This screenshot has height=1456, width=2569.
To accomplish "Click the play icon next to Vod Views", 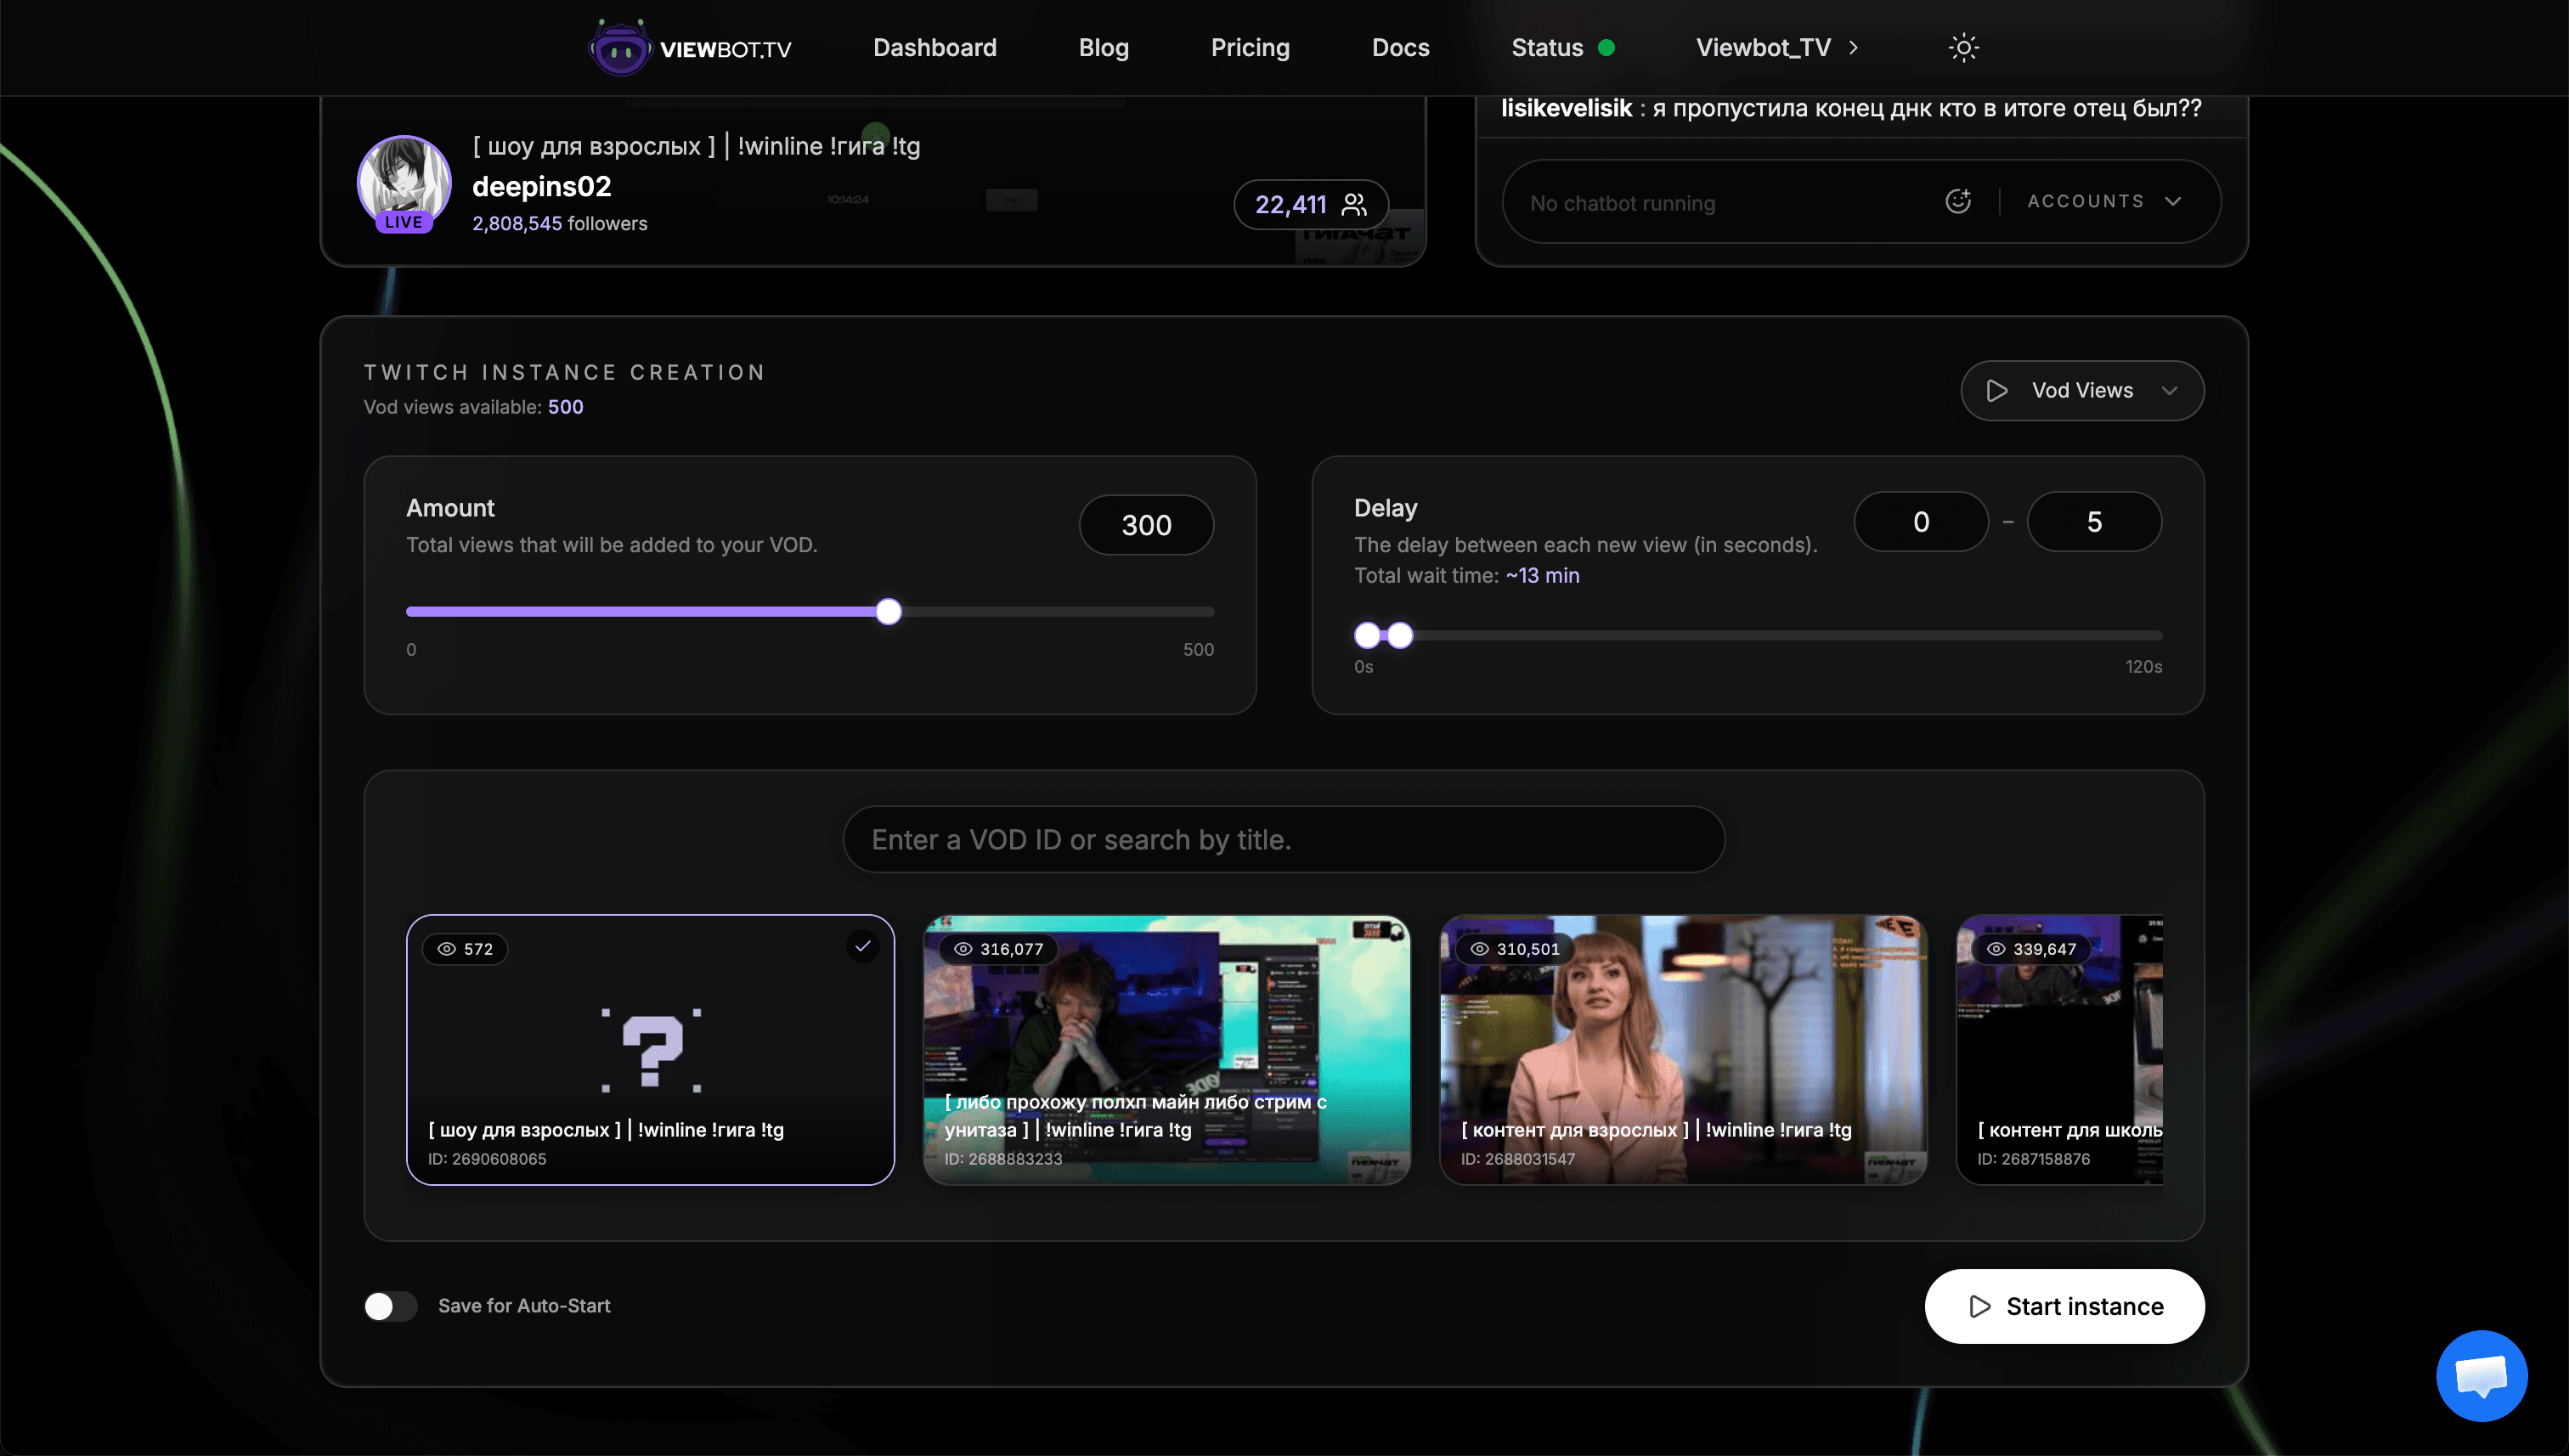I will click(1997, 390).
